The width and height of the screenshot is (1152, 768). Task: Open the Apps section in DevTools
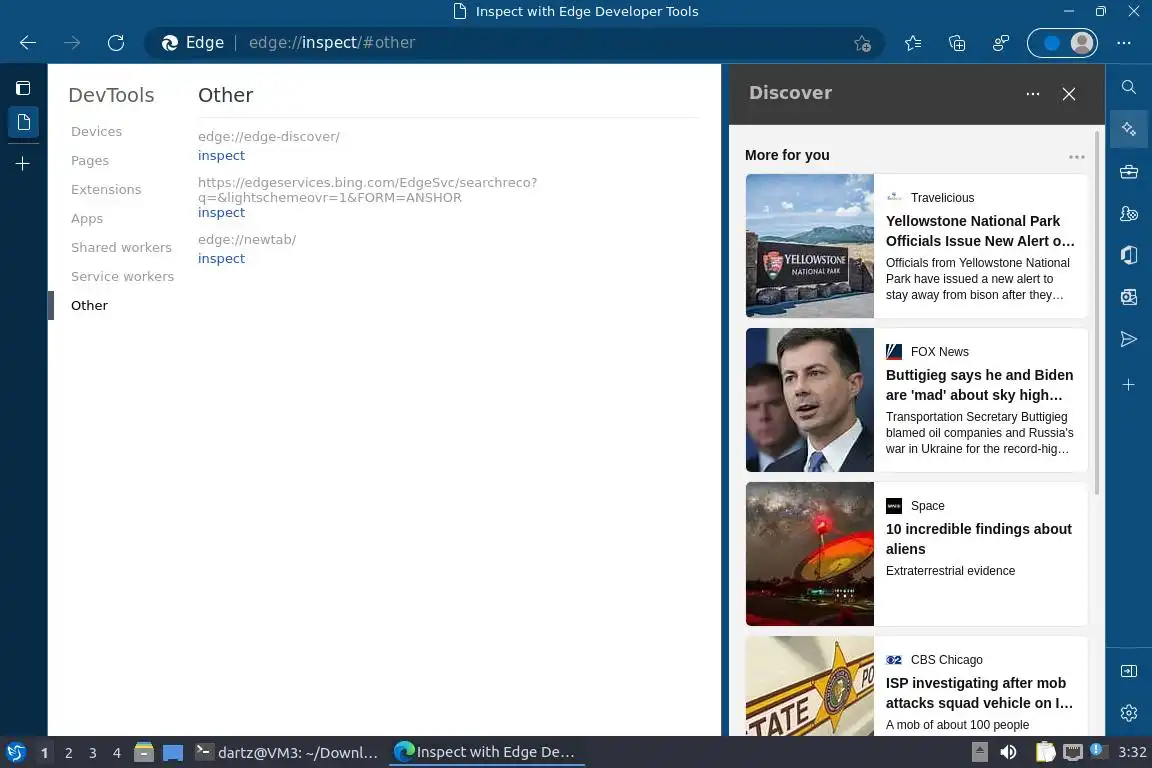[x=87, y=218]
